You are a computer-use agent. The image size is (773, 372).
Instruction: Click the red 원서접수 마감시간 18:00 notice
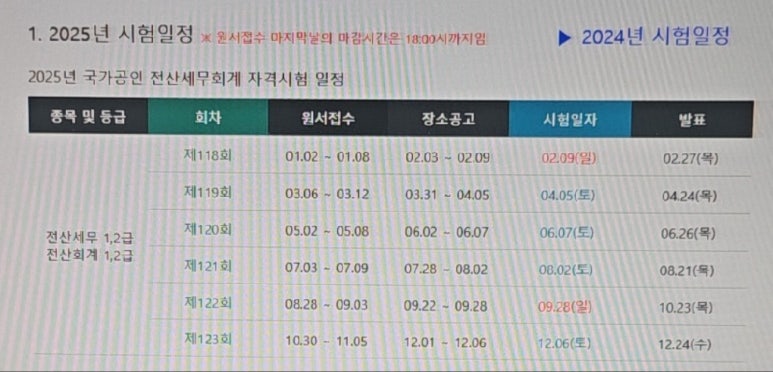pos(345,39)
